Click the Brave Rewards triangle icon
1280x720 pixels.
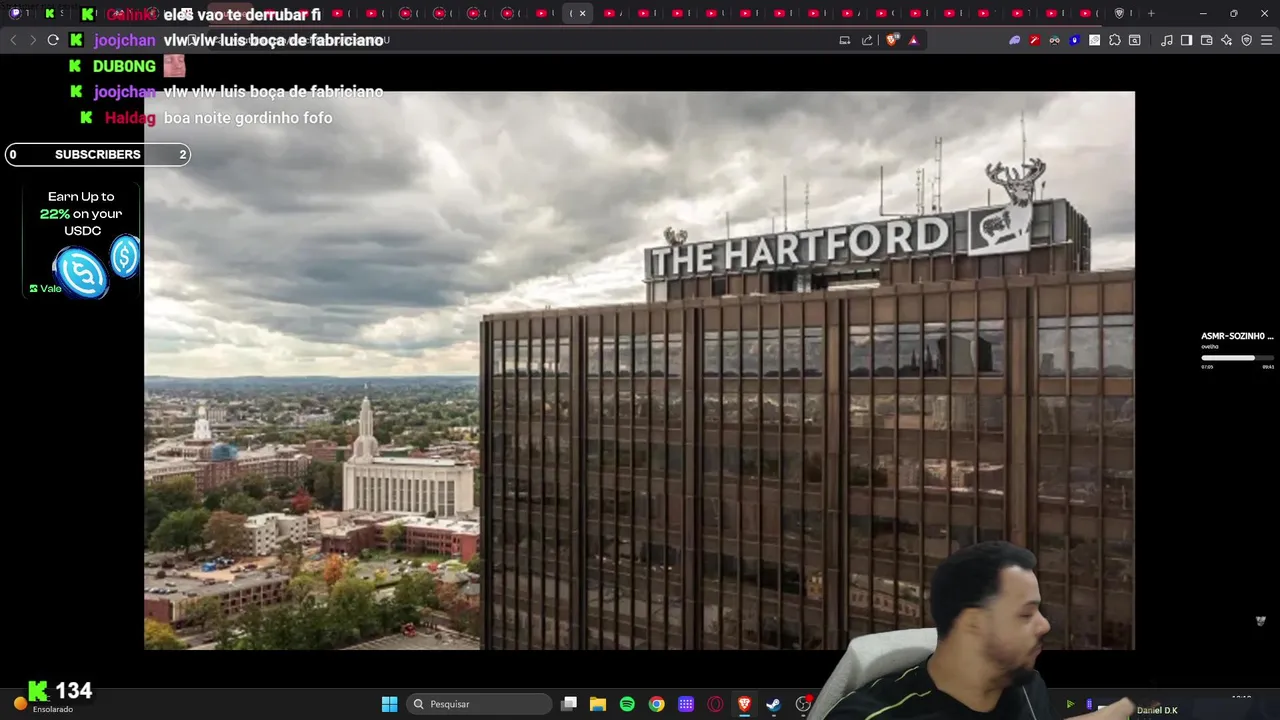coord(913,40)
